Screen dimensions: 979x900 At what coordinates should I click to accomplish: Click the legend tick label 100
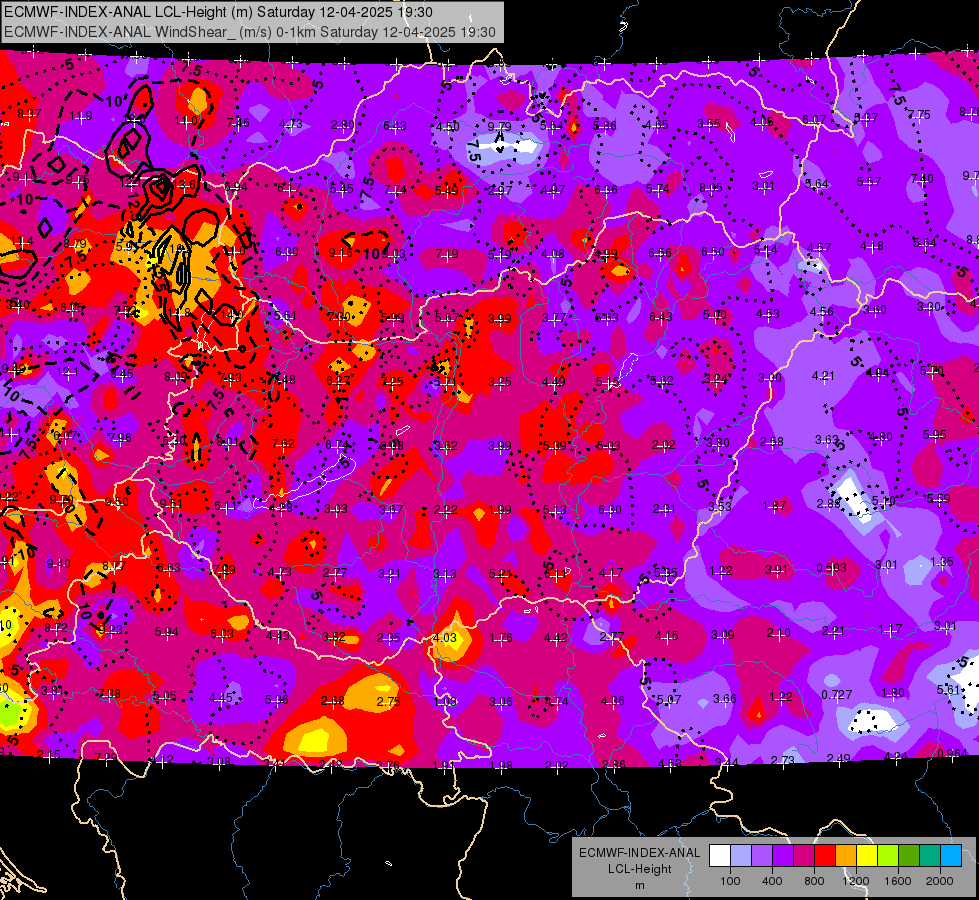point(730,881)
